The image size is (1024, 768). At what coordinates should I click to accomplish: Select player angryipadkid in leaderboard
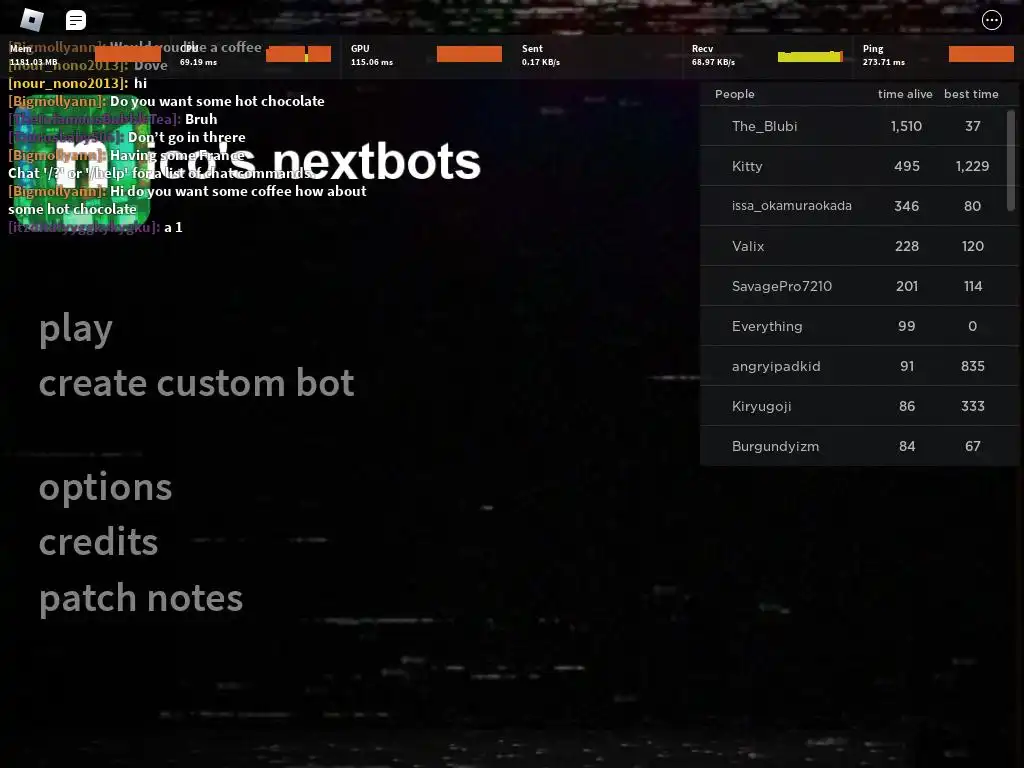tap(859, 366)
